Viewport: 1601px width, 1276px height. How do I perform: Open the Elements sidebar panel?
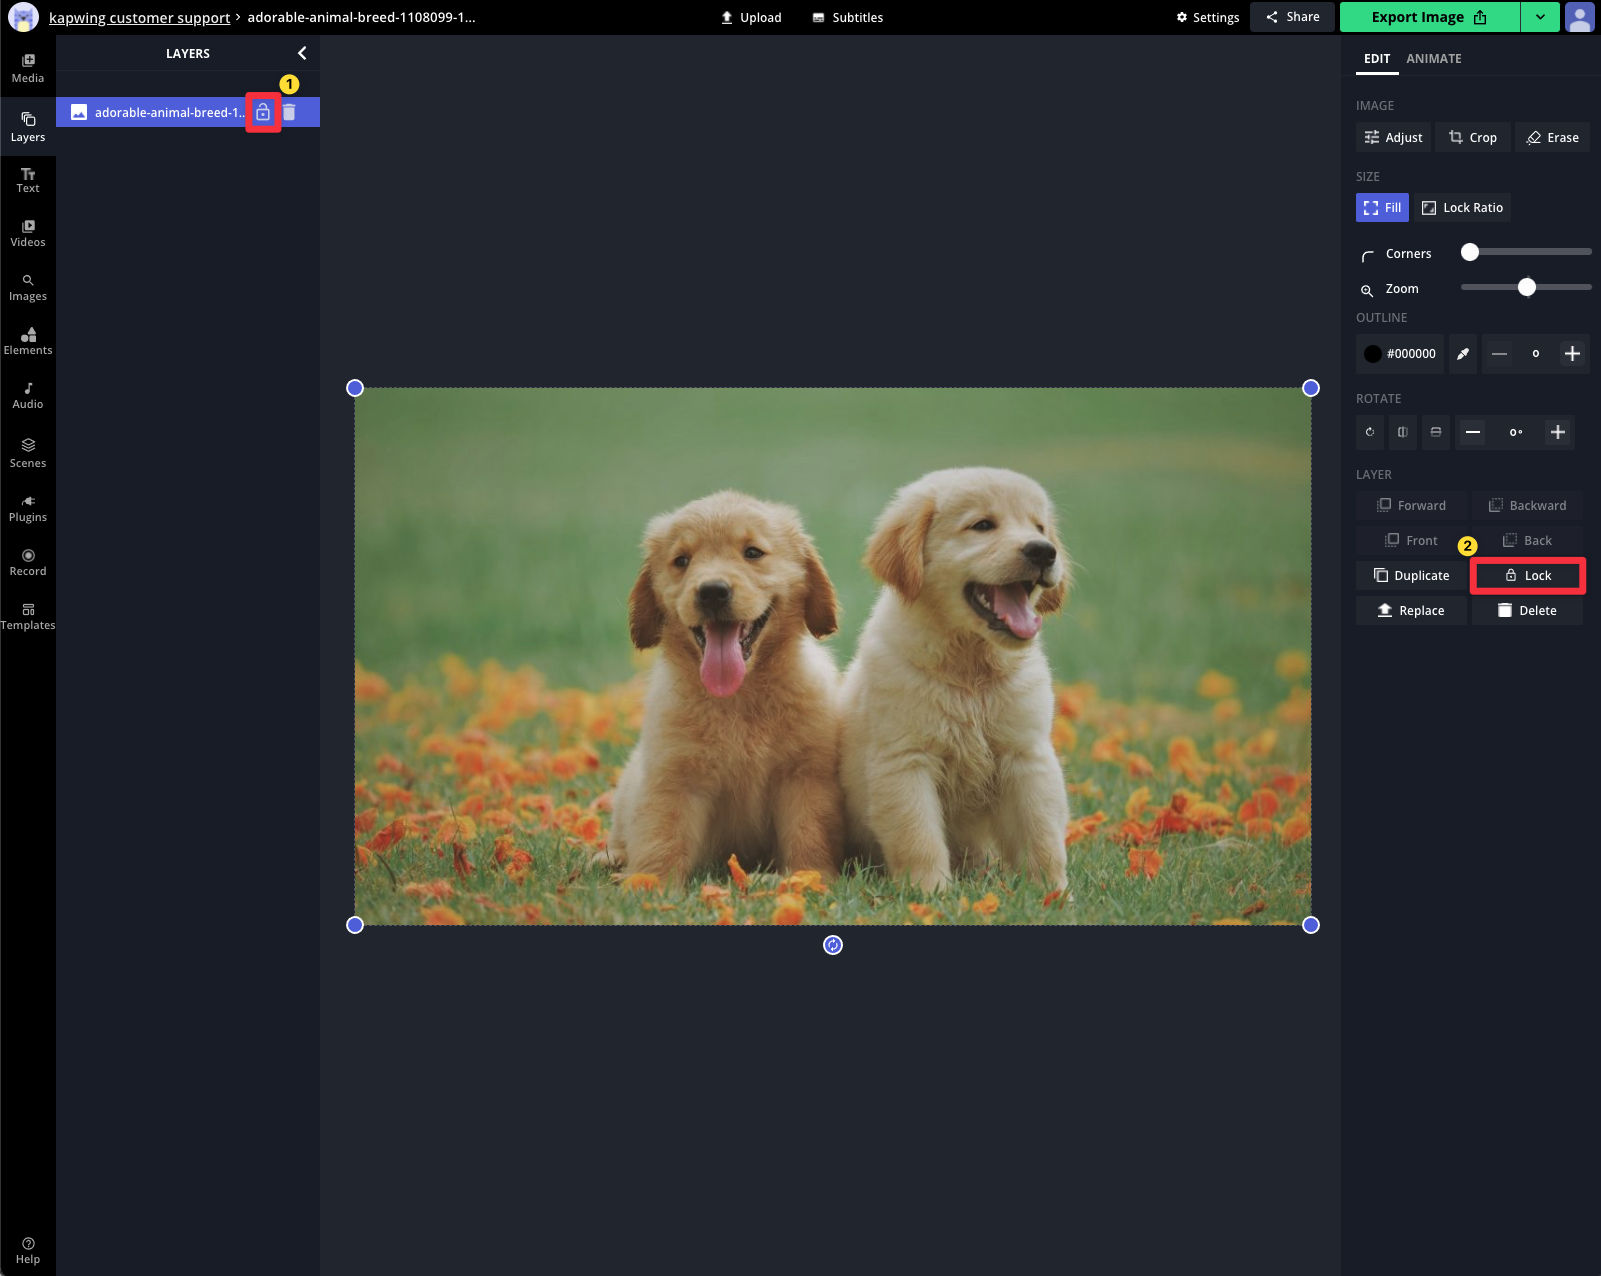point(28,341)
